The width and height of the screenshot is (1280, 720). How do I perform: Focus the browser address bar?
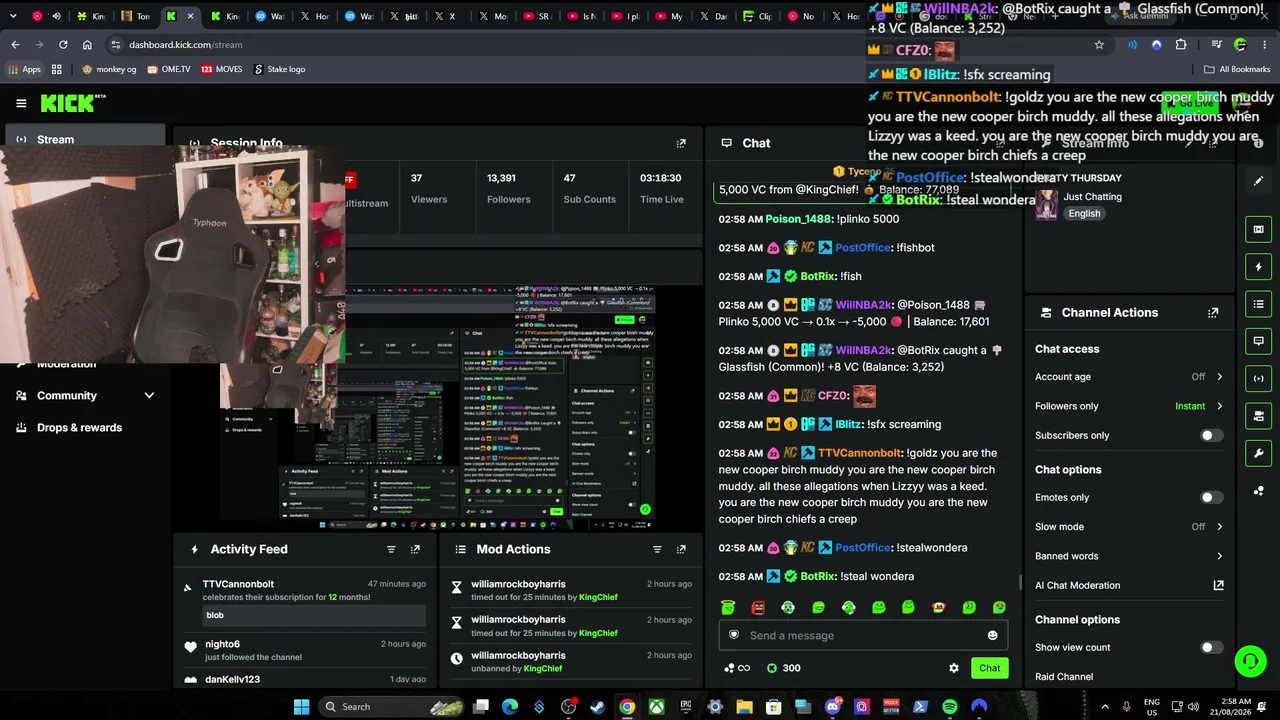pos(600,45)
